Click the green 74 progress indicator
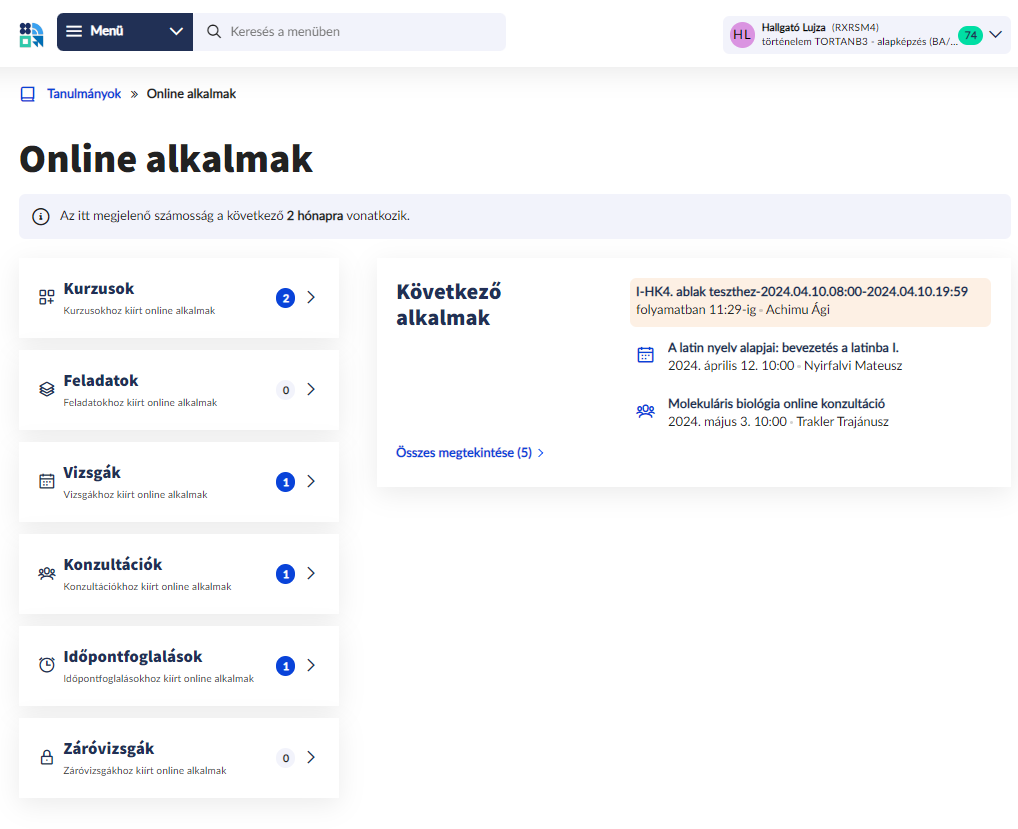The image size is (1018, 829). coord(968,35)
